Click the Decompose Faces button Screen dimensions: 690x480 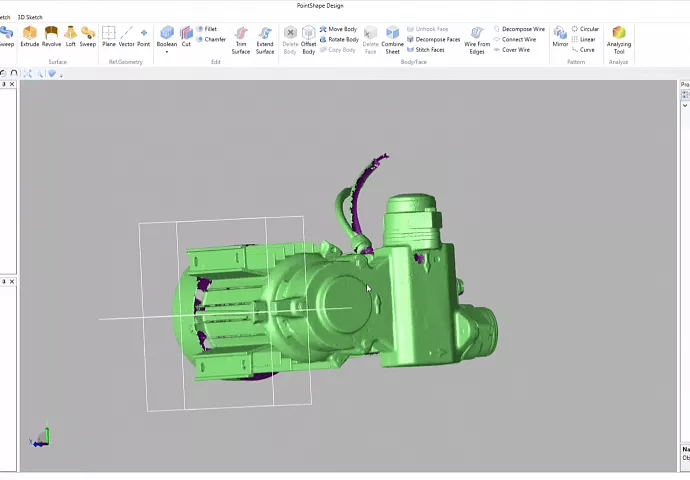point(433,39)
